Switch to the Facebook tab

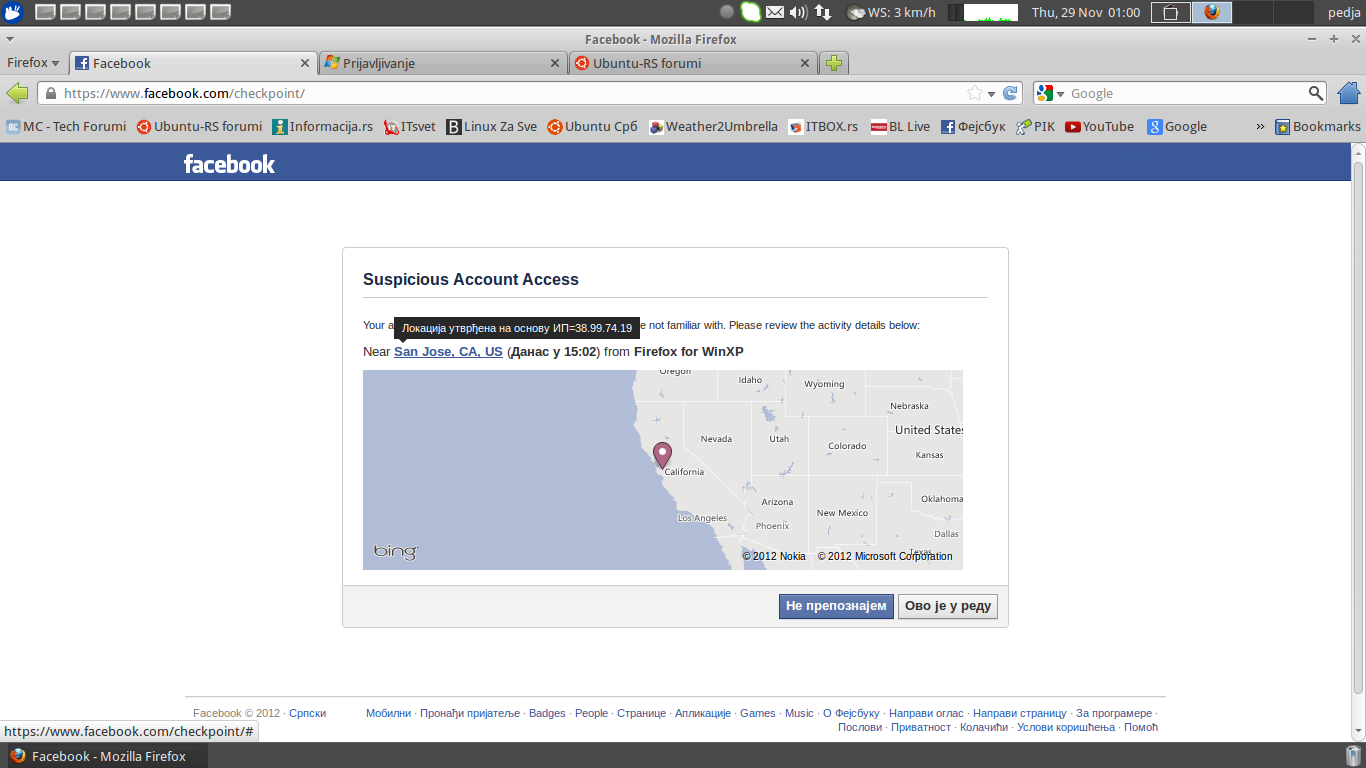point(194,63)
